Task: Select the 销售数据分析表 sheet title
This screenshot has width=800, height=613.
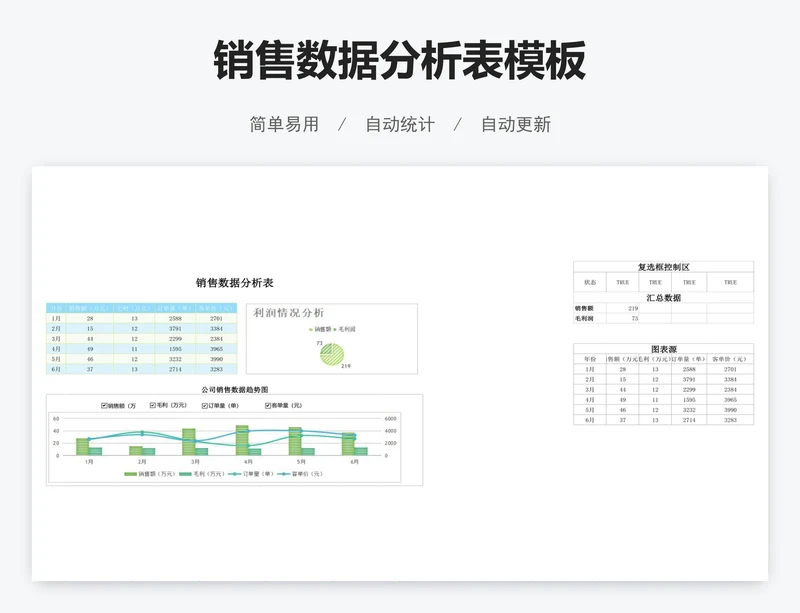Action: 235,283
